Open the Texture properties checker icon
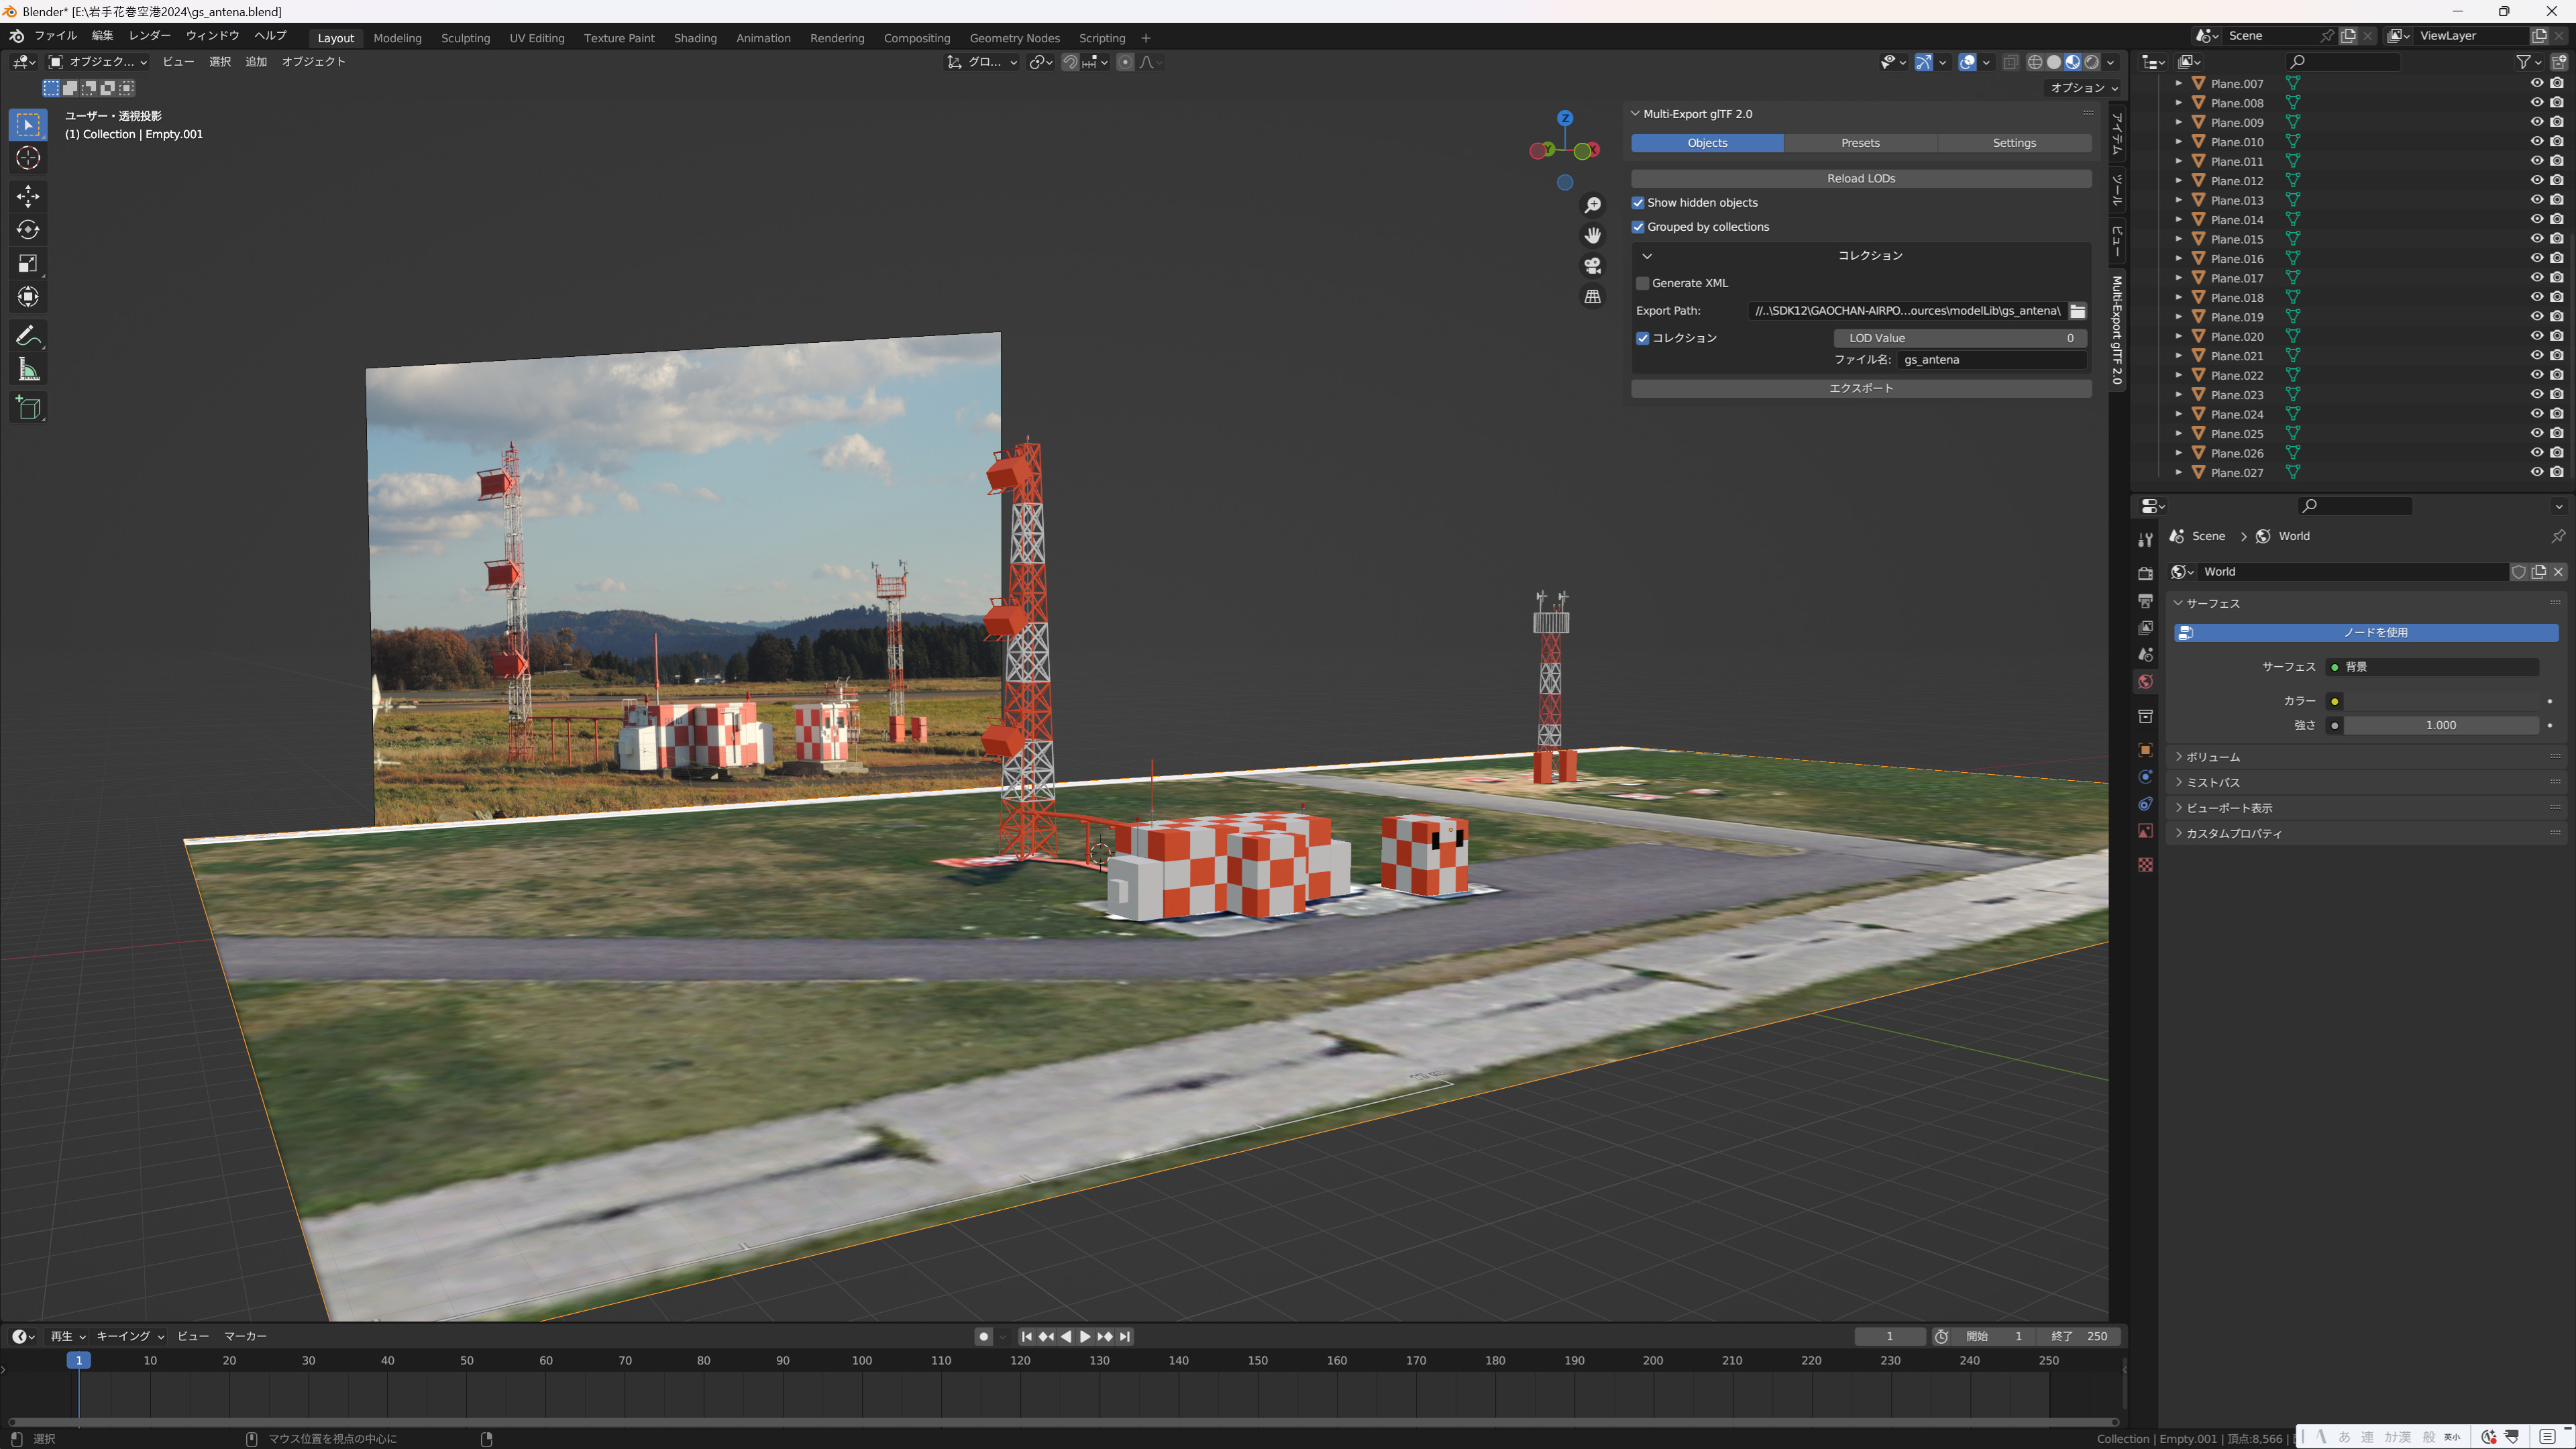Screen dimensions: 2576x1449 point(2145,865)
